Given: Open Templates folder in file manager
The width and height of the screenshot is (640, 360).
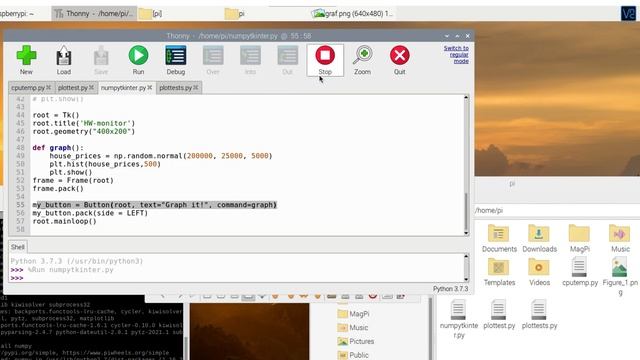Looking at the screenshot, I should pos(499,272).
